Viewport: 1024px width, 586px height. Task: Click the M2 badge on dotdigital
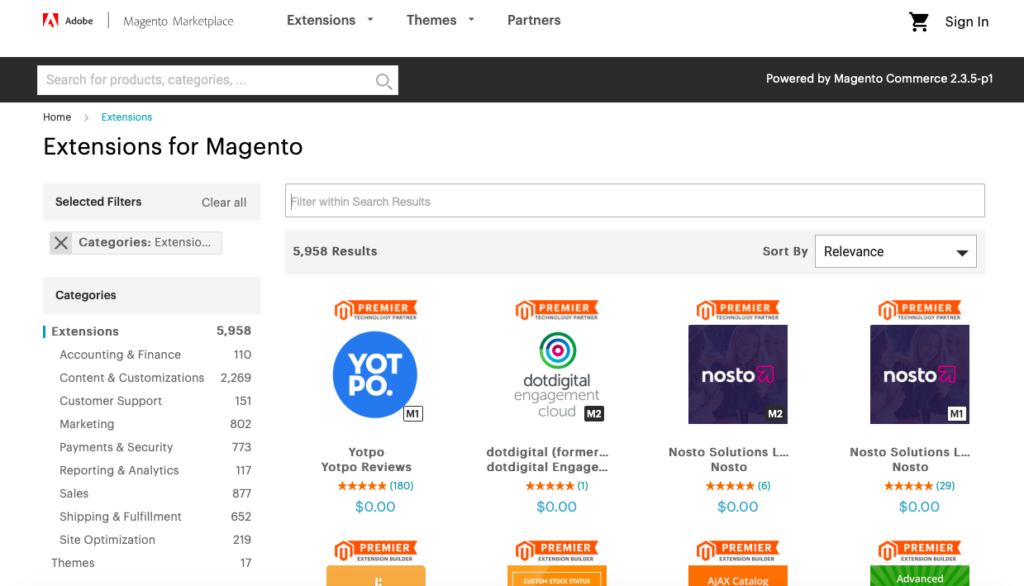point(594,414)
